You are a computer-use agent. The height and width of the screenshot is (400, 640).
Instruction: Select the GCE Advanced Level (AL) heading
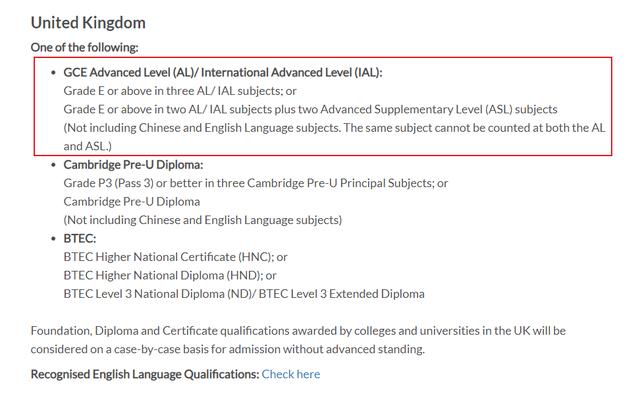coord(222,72)
